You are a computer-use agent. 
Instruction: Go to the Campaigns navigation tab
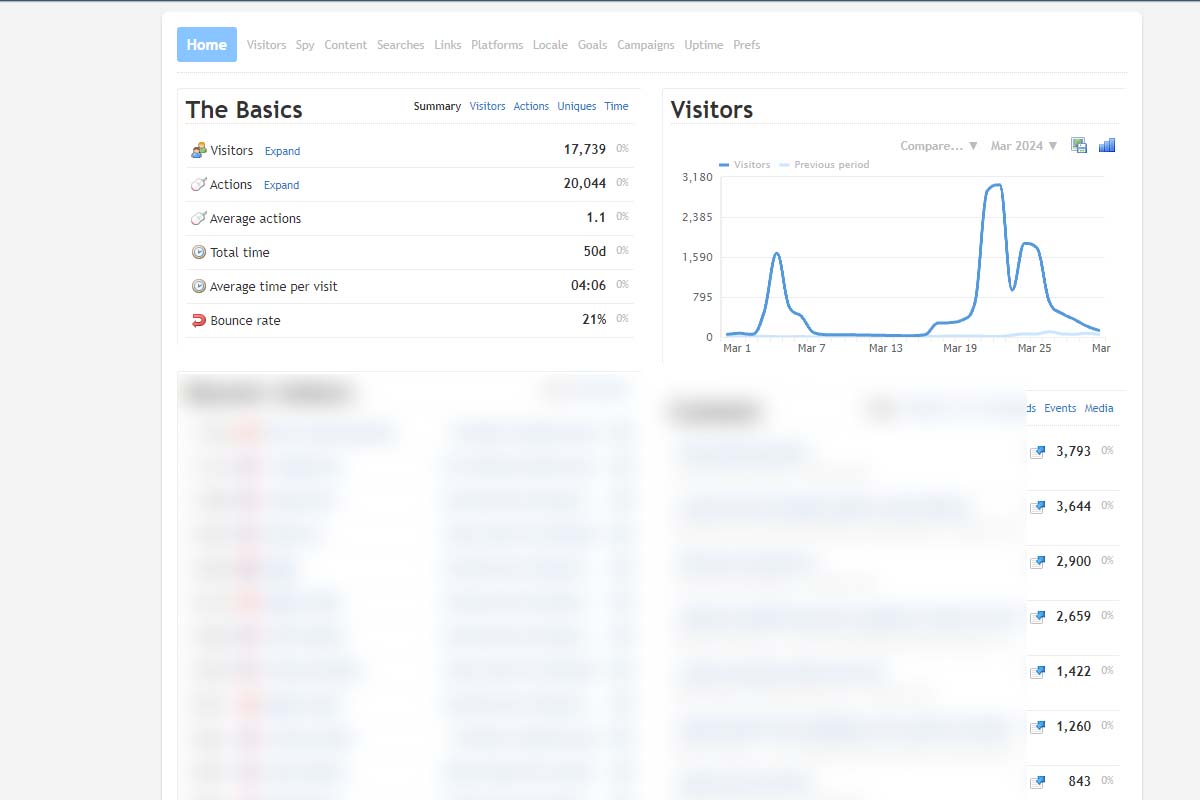(x=645, y=45)
